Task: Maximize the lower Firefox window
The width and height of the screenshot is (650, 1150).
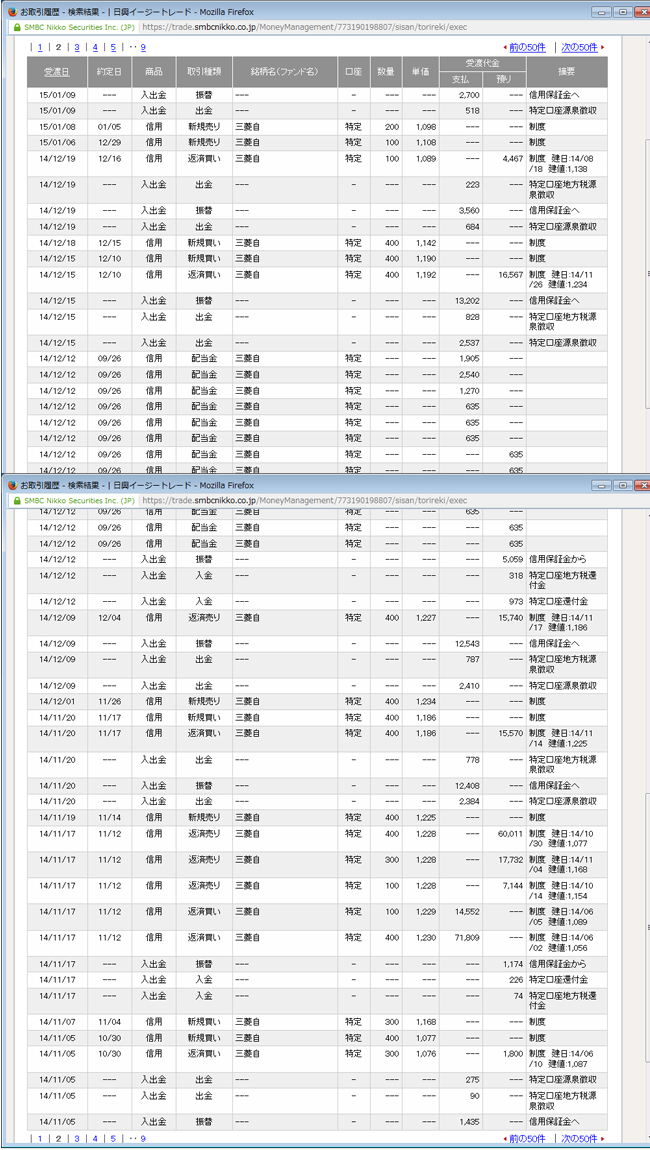Action: click(623, 486)
